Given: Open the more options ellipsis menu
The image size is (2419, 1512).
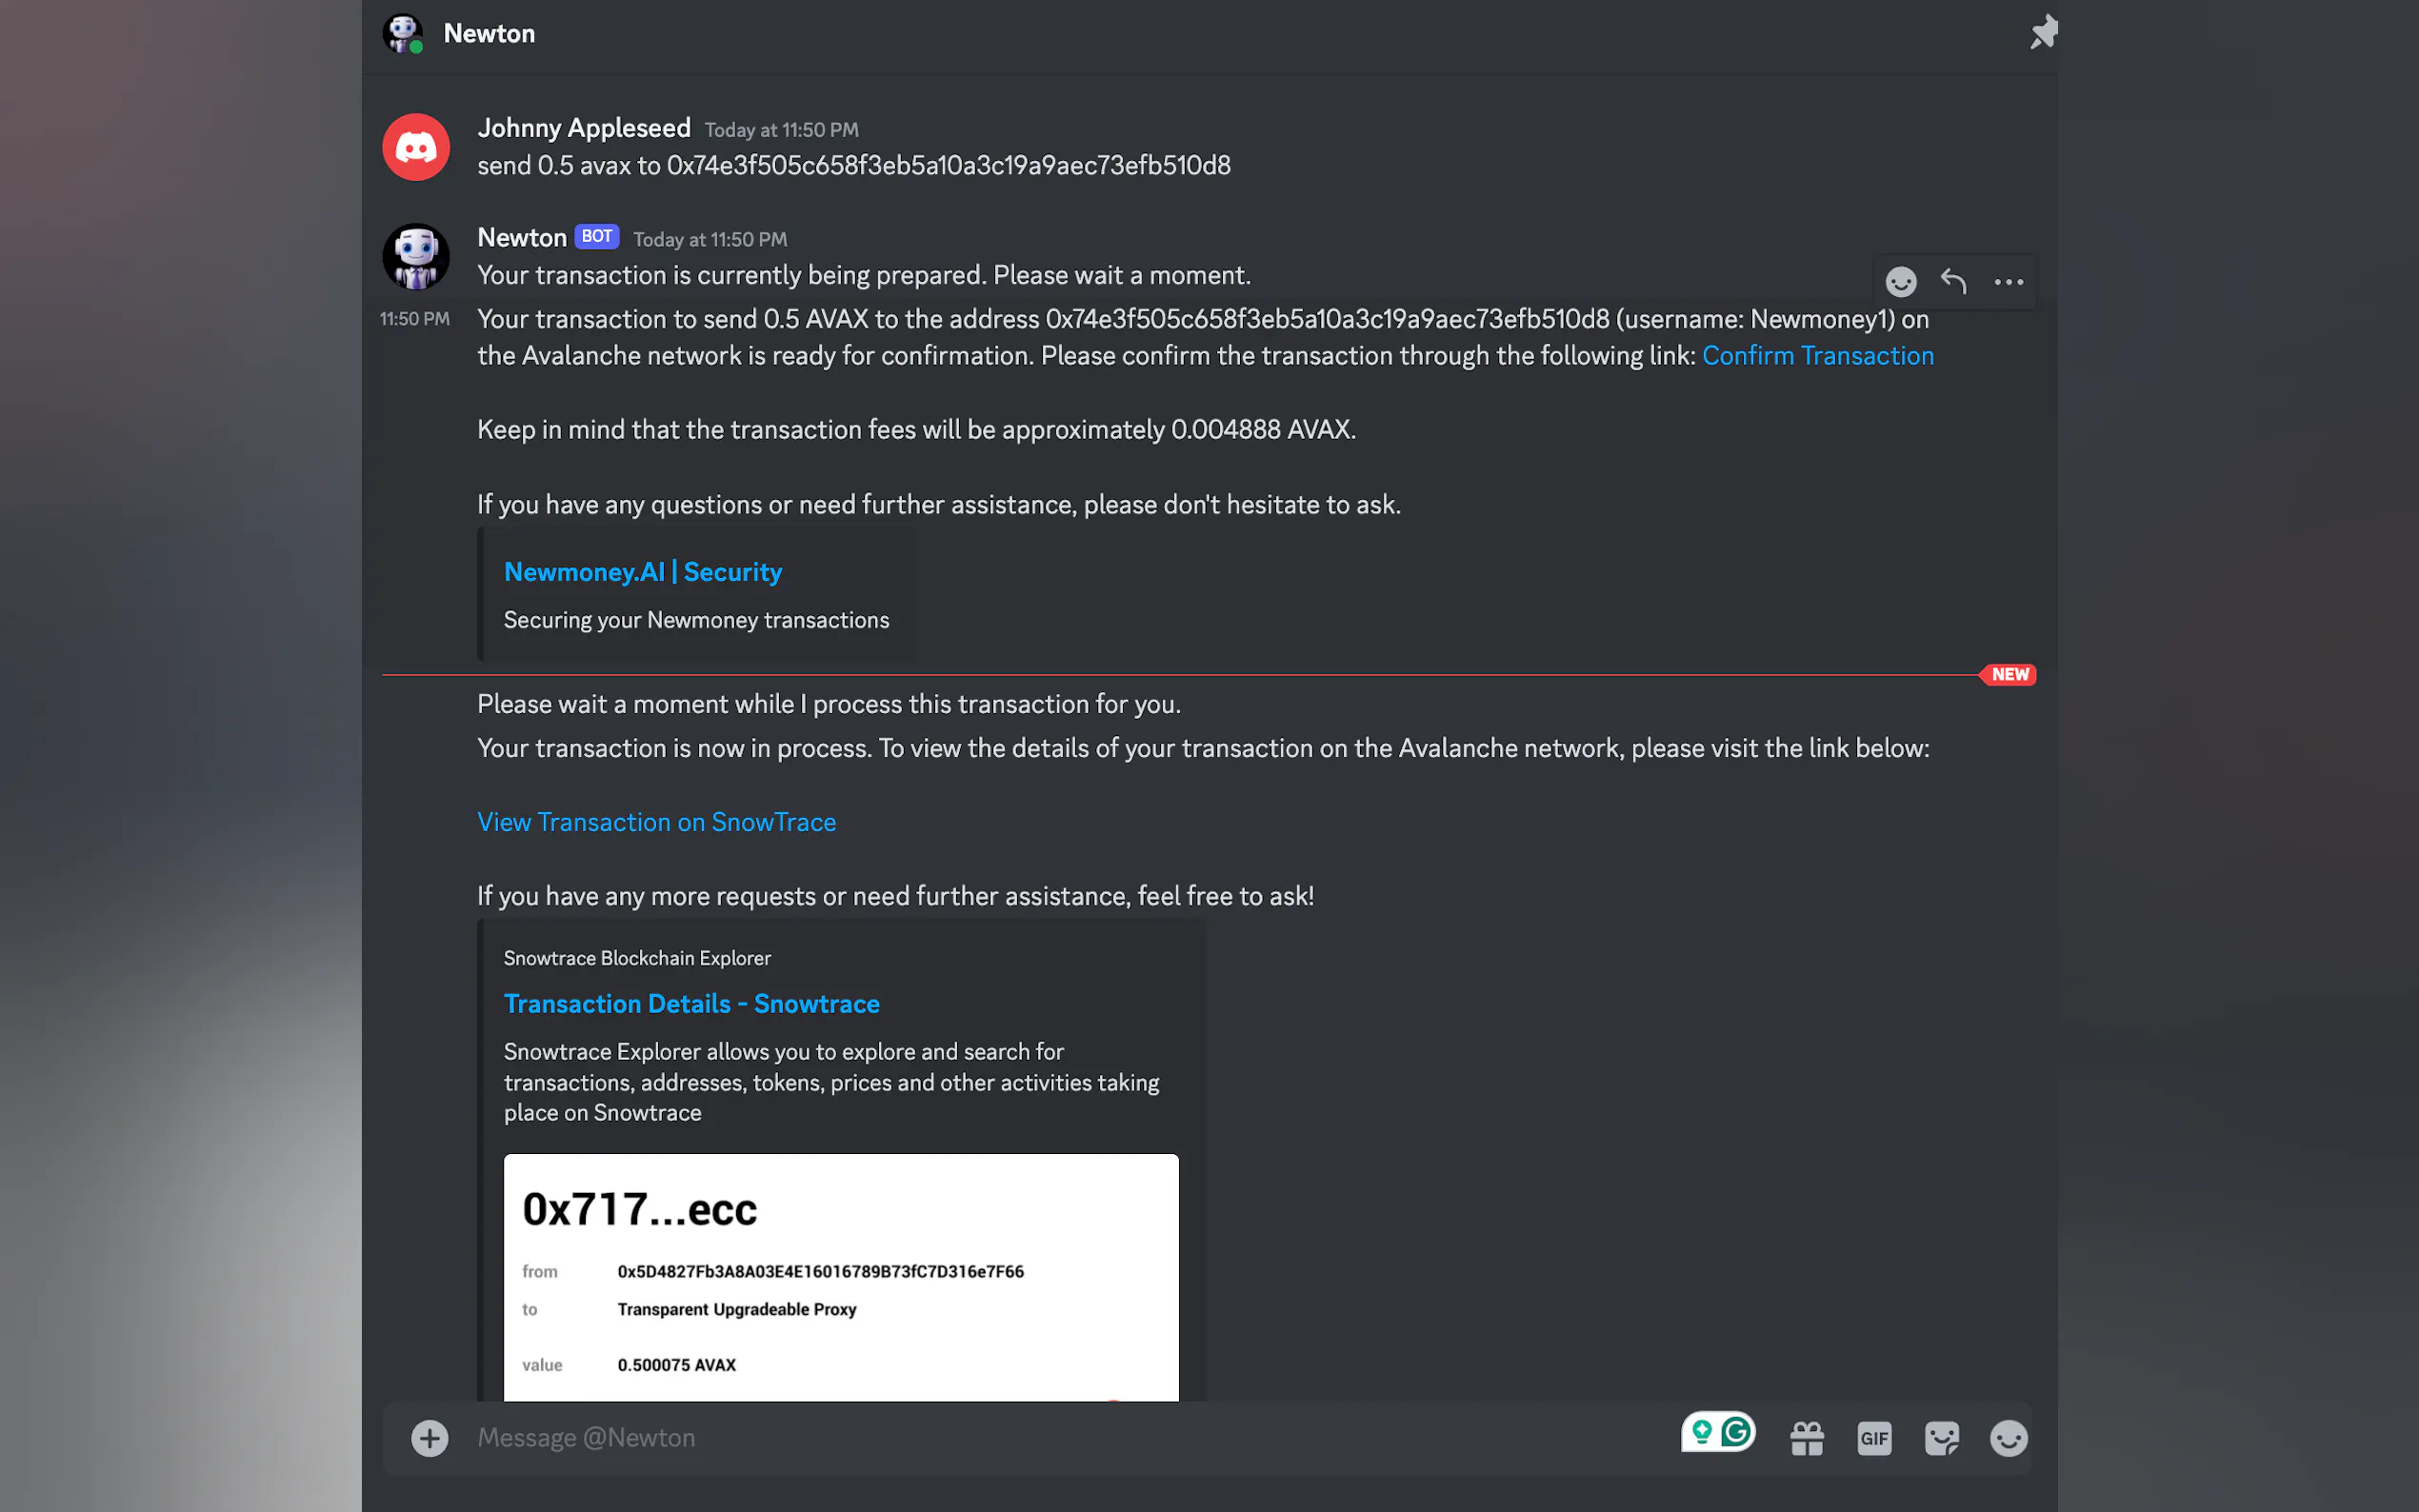Looking at the screenshot, I should 2008,282.
